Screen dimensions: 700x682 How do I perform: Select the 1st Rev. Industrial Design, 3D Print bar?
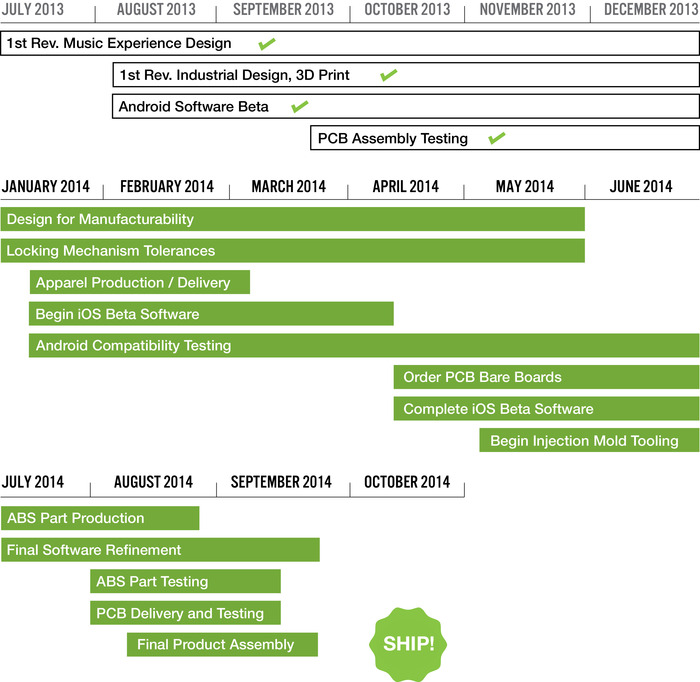(406, 75)
